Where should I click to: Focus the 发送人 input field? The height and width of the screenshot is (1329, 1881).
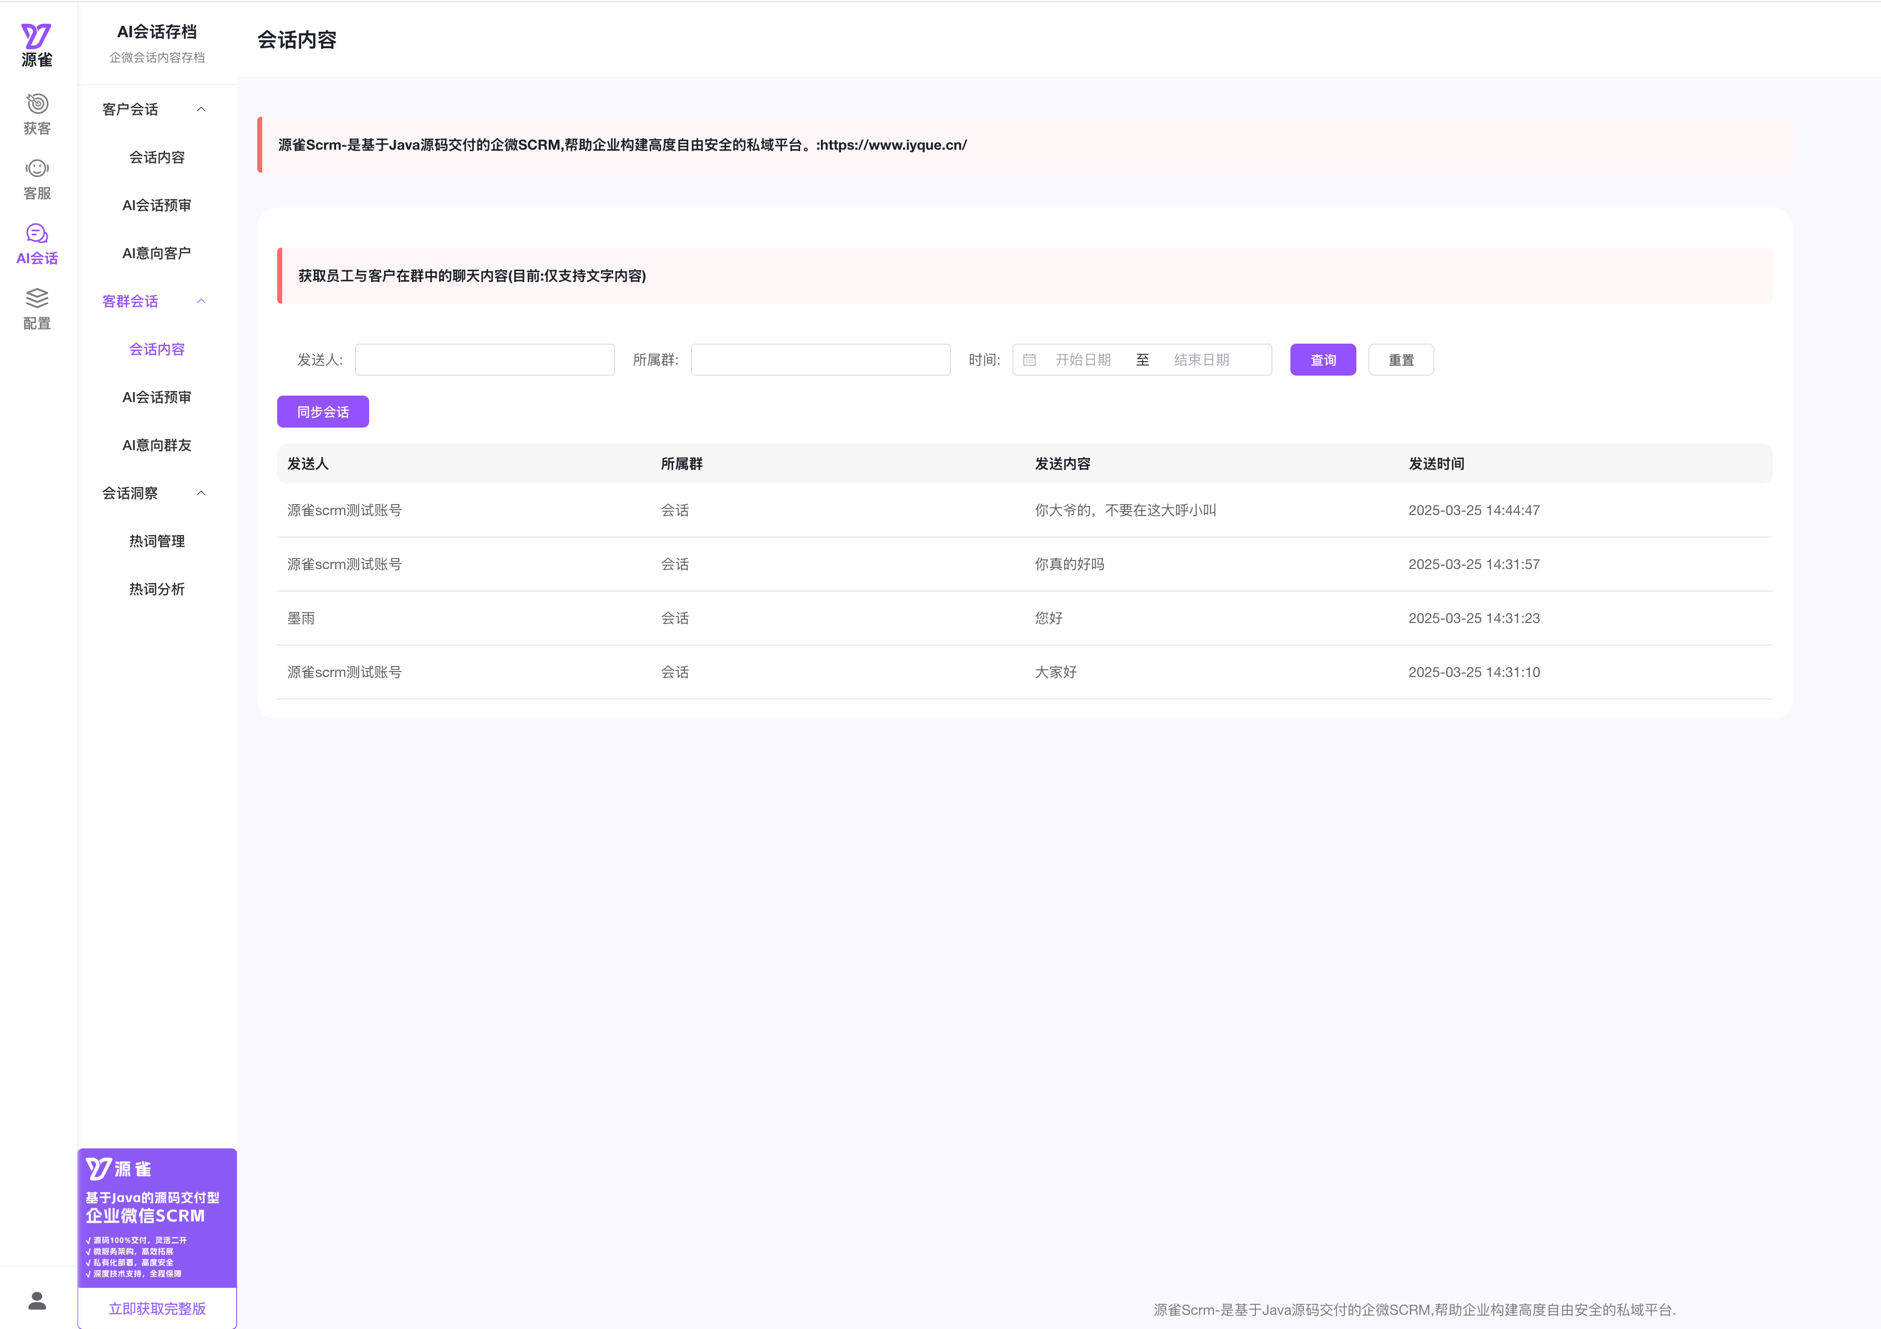(485, 360)
